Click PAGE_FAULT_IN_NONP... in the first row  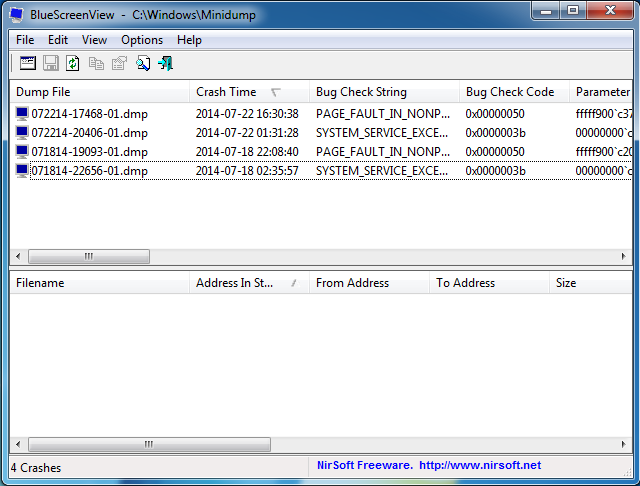[x=383, y=114]
